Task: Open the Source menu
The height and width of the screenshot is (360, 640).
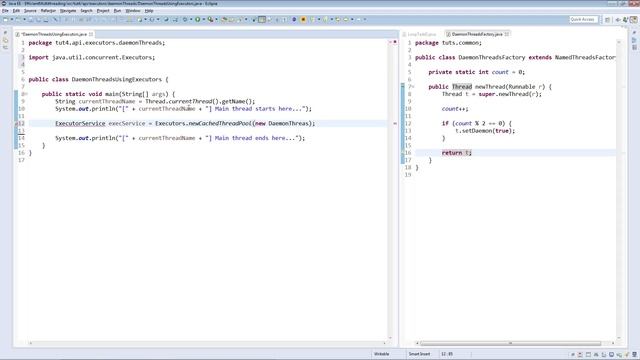Action: coord(30,11)
